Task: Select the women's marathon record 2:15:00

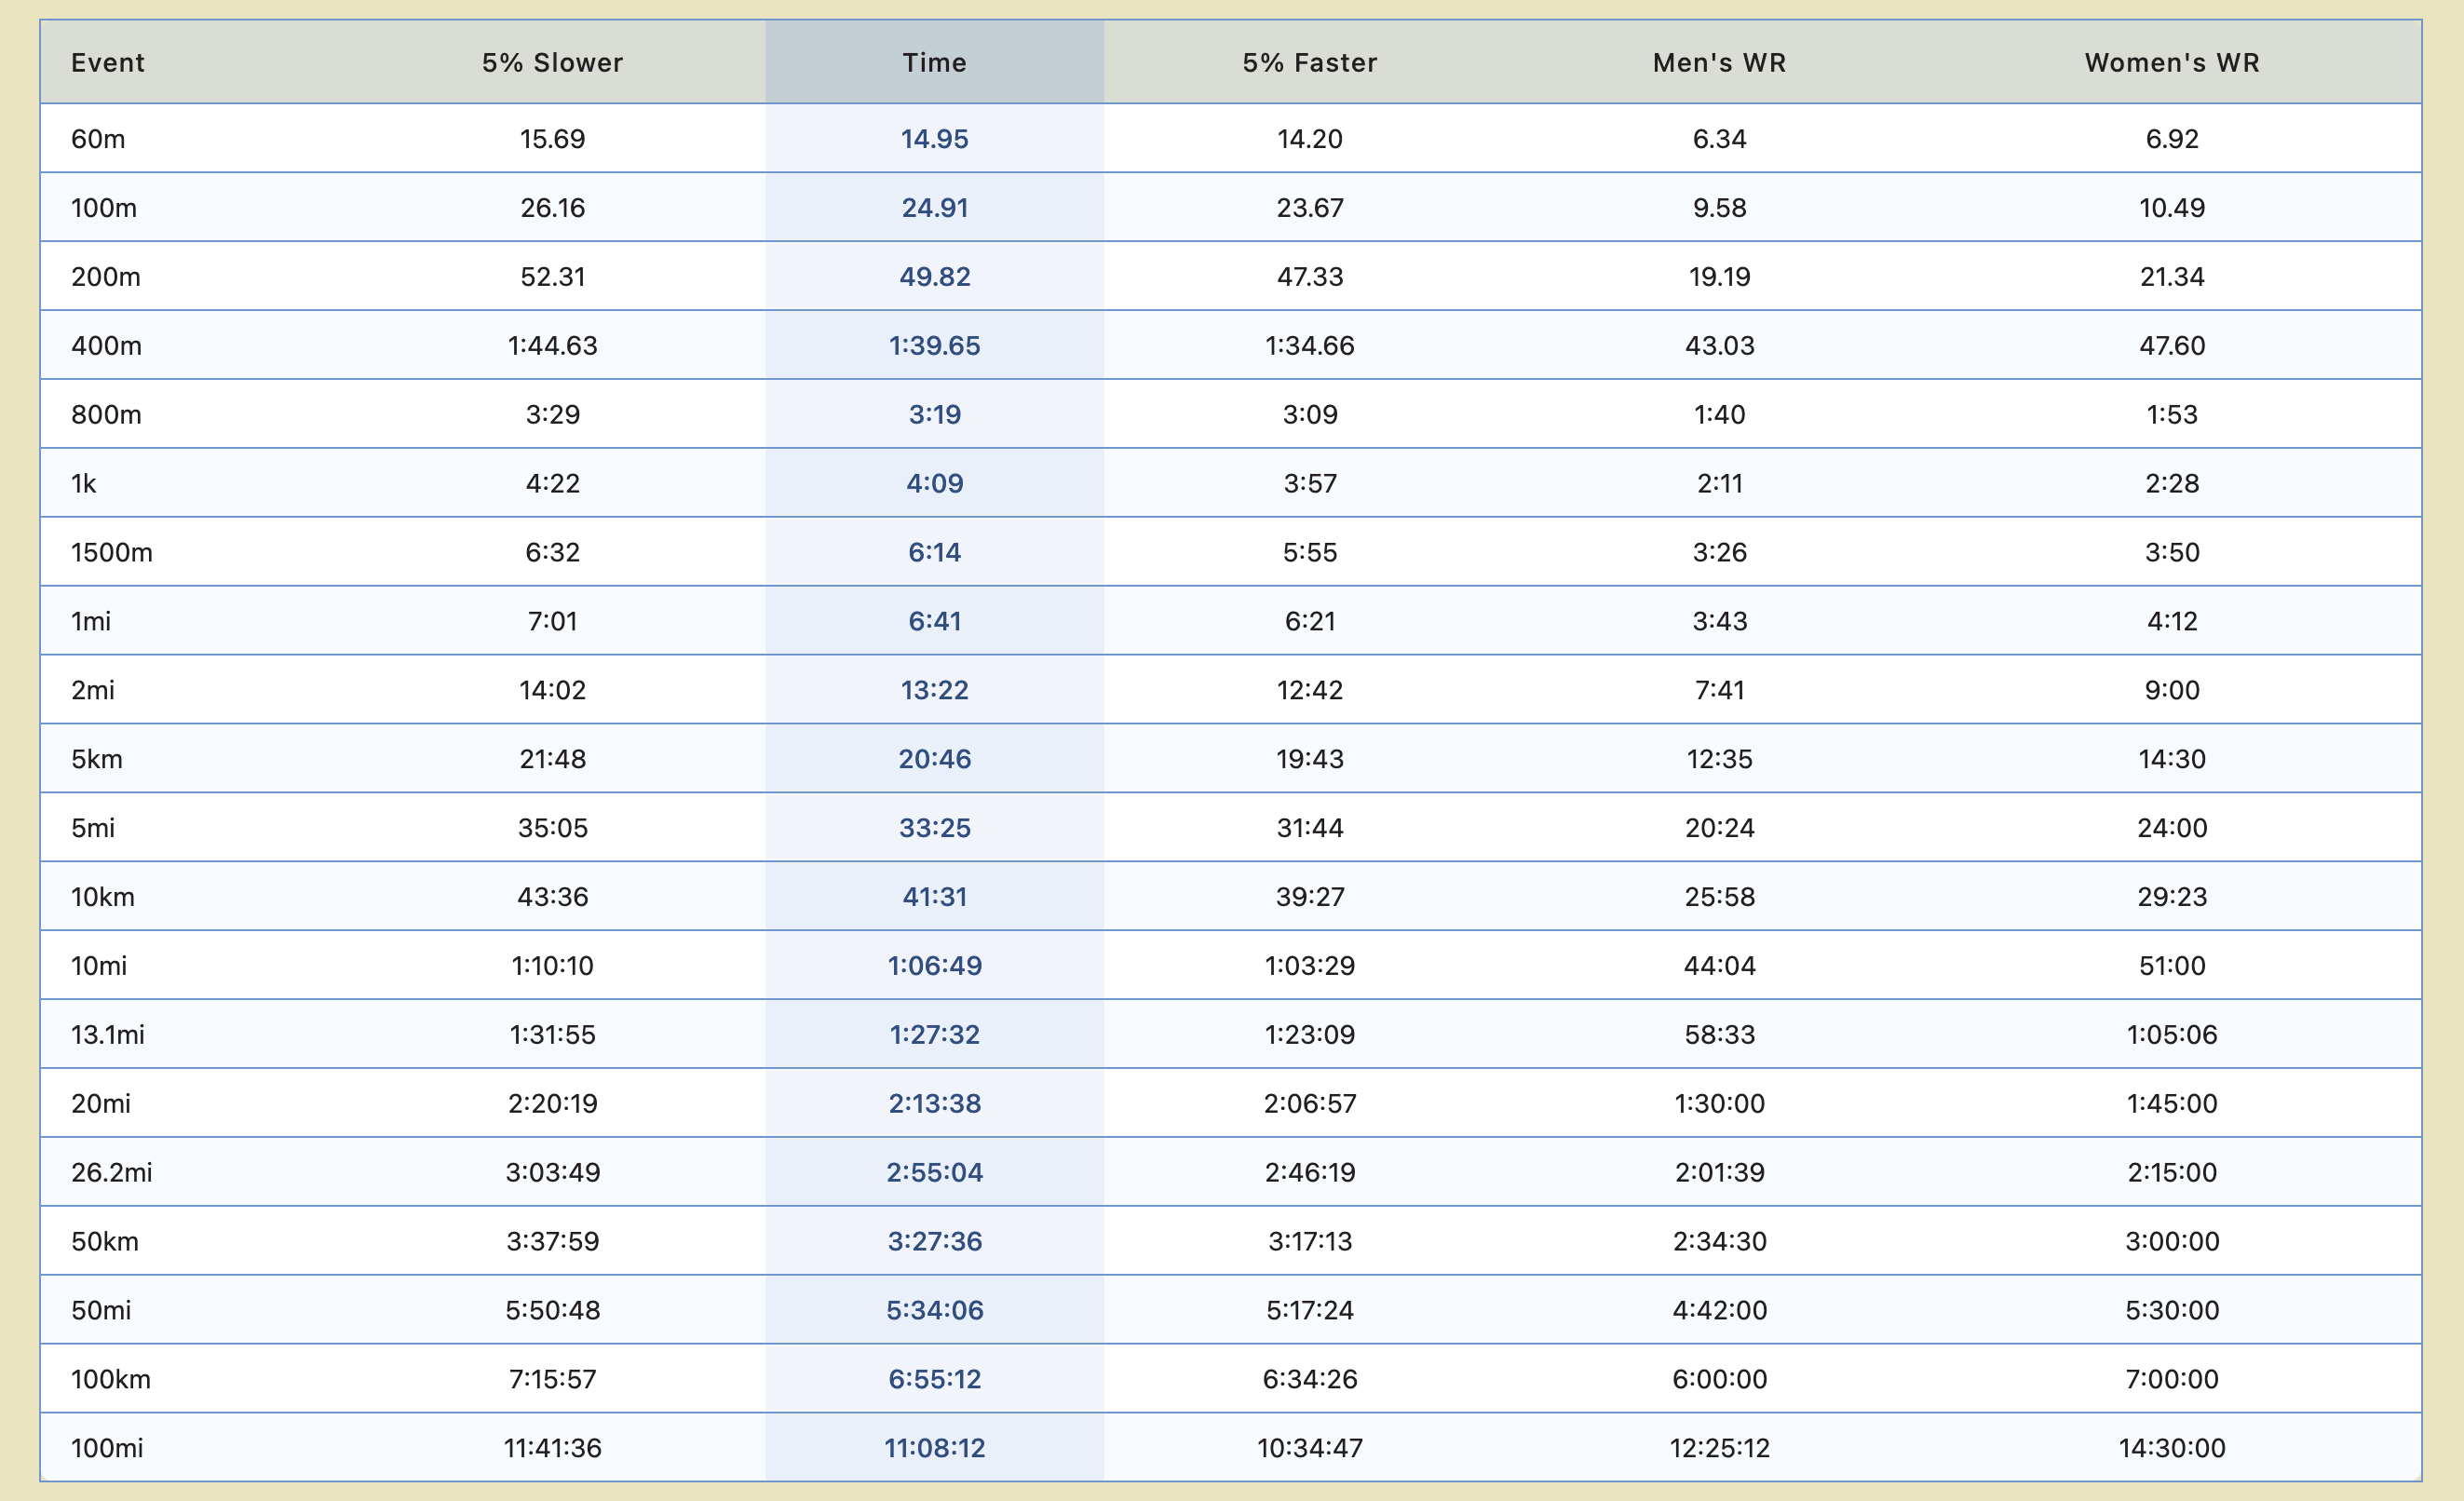Action: [2170, 1172]
